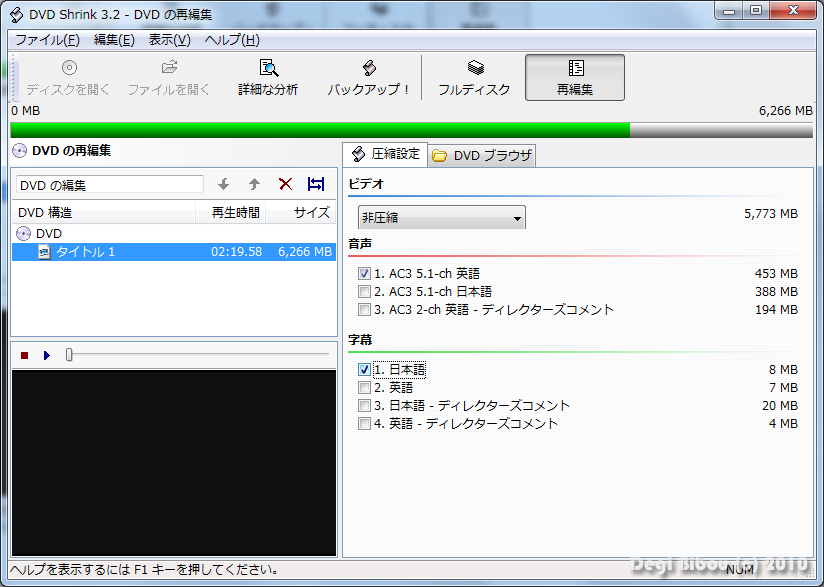Sort by the サイズ column header
824x587 pixels.
(301, 212)
